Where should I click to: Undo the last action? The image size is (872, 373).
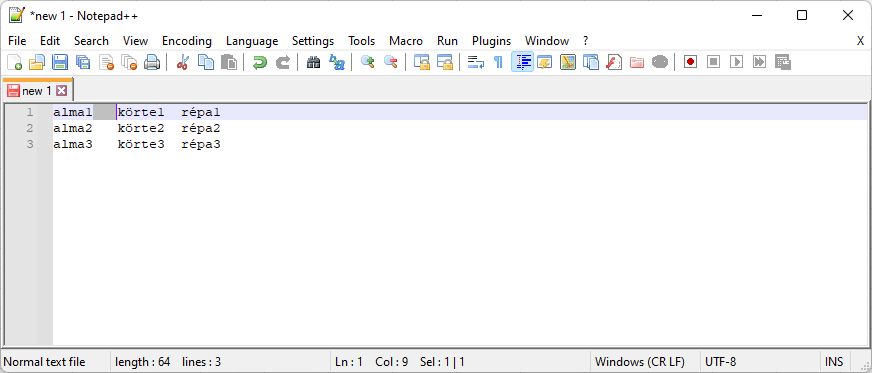259,62
